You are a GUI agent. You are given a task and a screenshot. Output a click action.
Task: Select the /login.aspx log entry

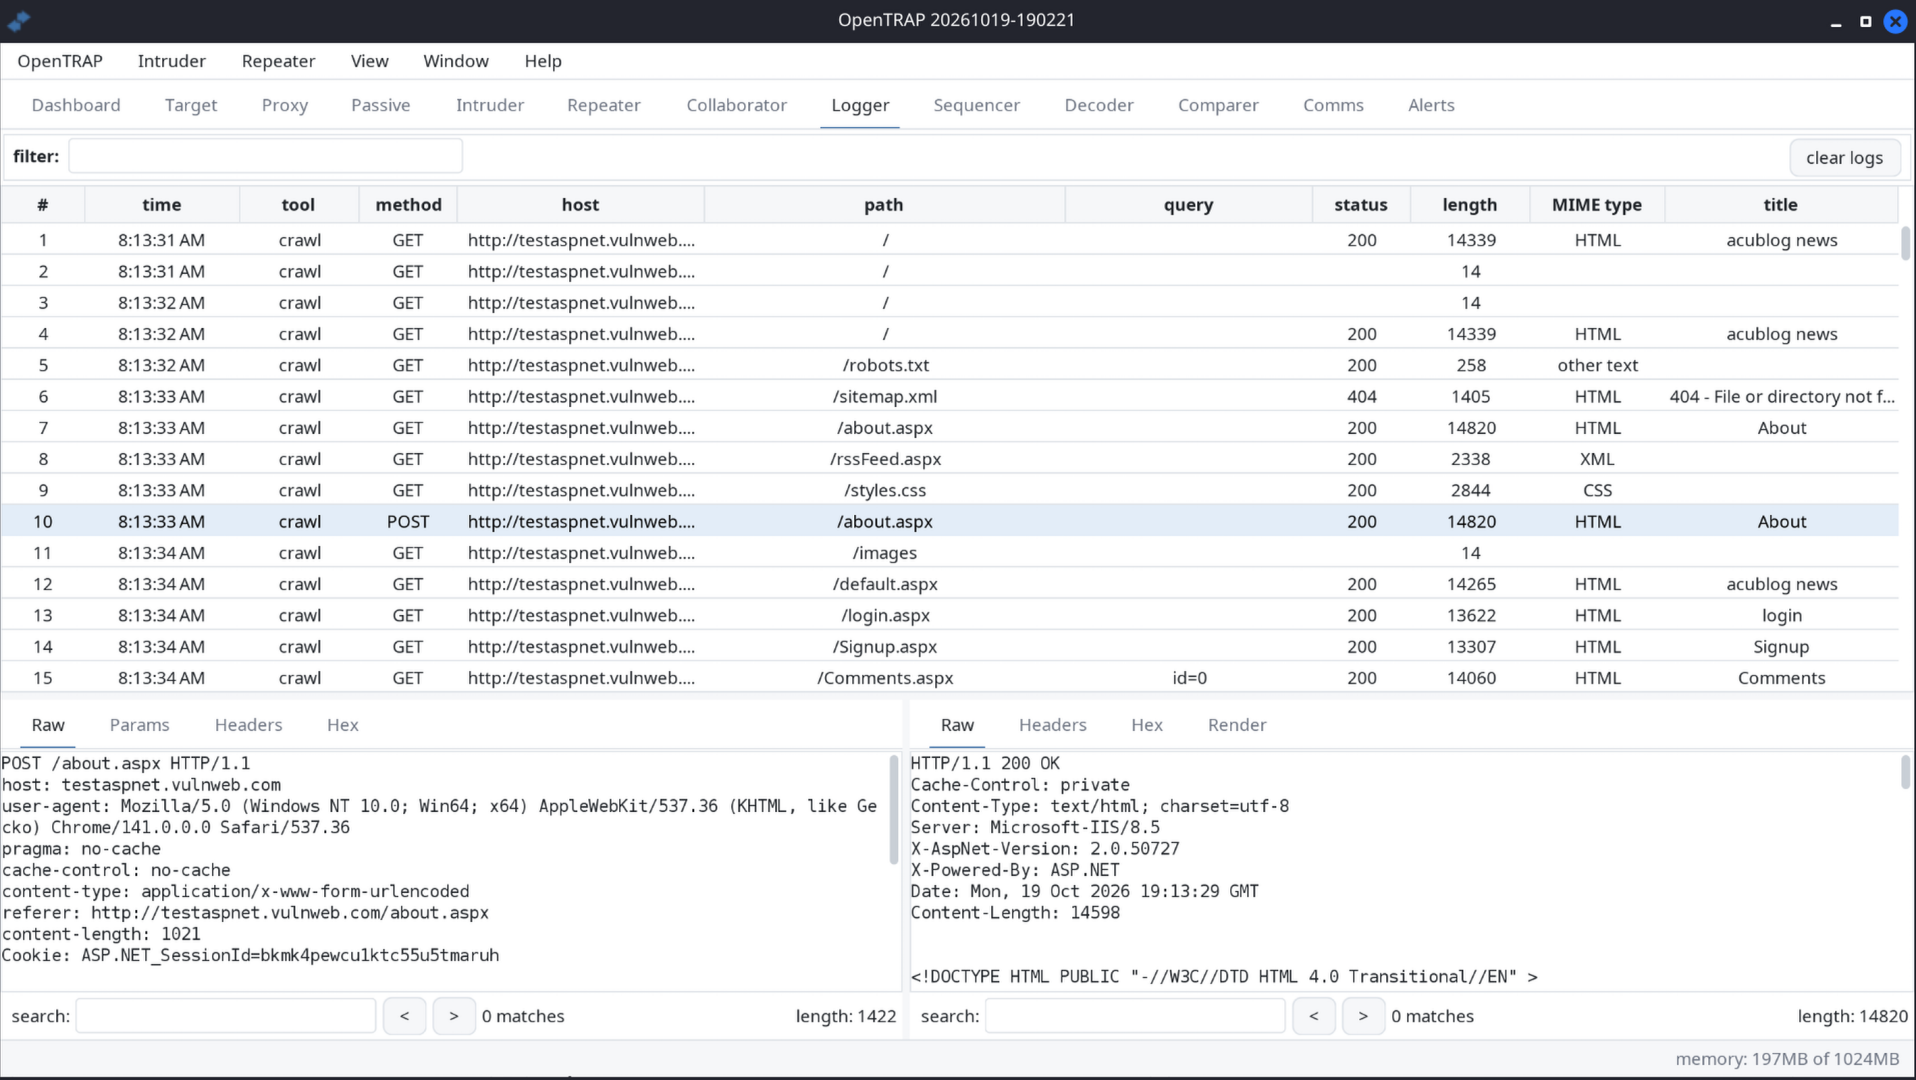pos(950,615)
